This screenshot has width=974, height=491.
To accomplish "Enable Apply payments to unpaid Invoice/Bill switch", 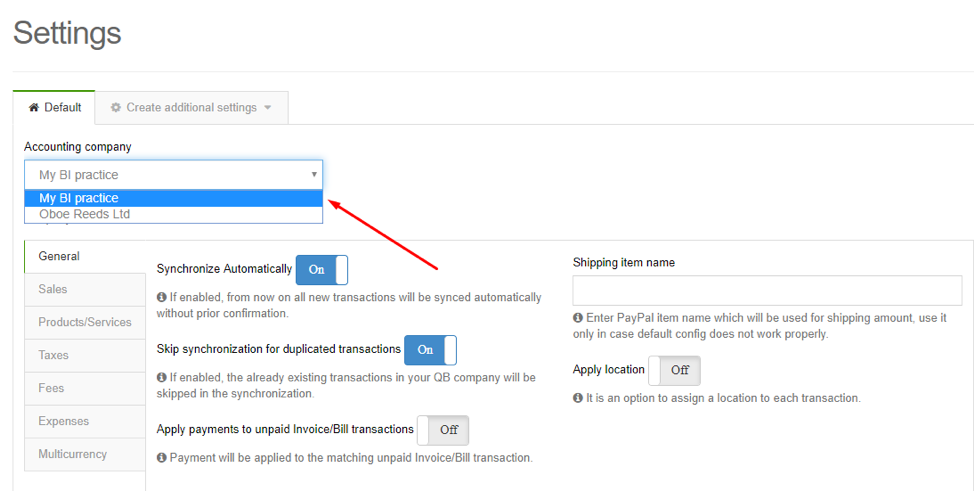I will pyautogui.click(x=443, y=430).
